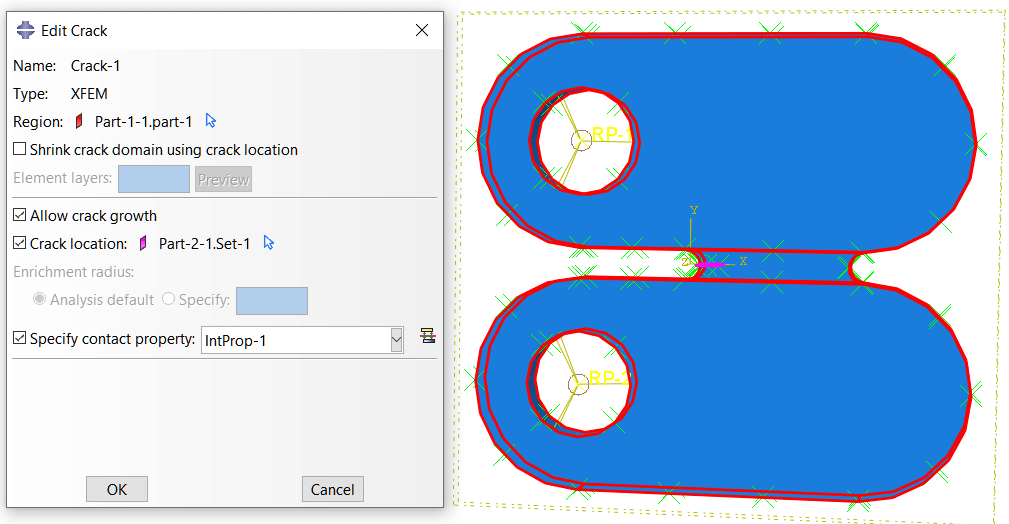Cancel the Edit Crack dialog
Viewport: 1009px width, 524px height.
click(332, 489)
